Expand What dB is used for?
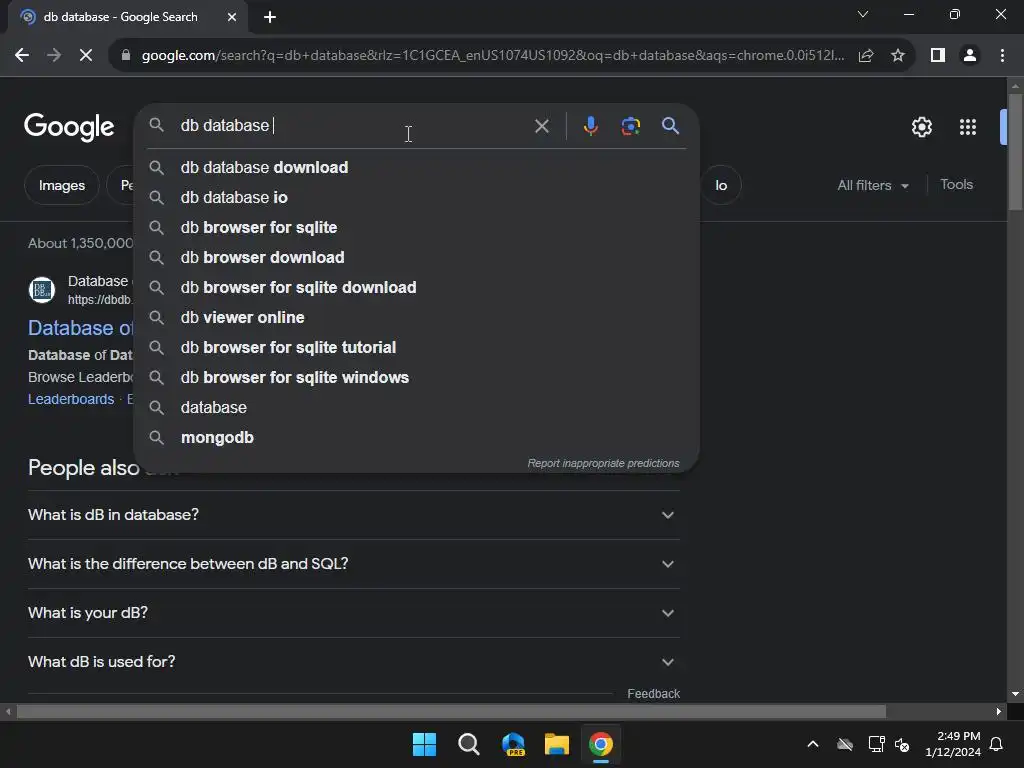The width and height of the screenshot is (1024, 768). [x=353, y=662]
